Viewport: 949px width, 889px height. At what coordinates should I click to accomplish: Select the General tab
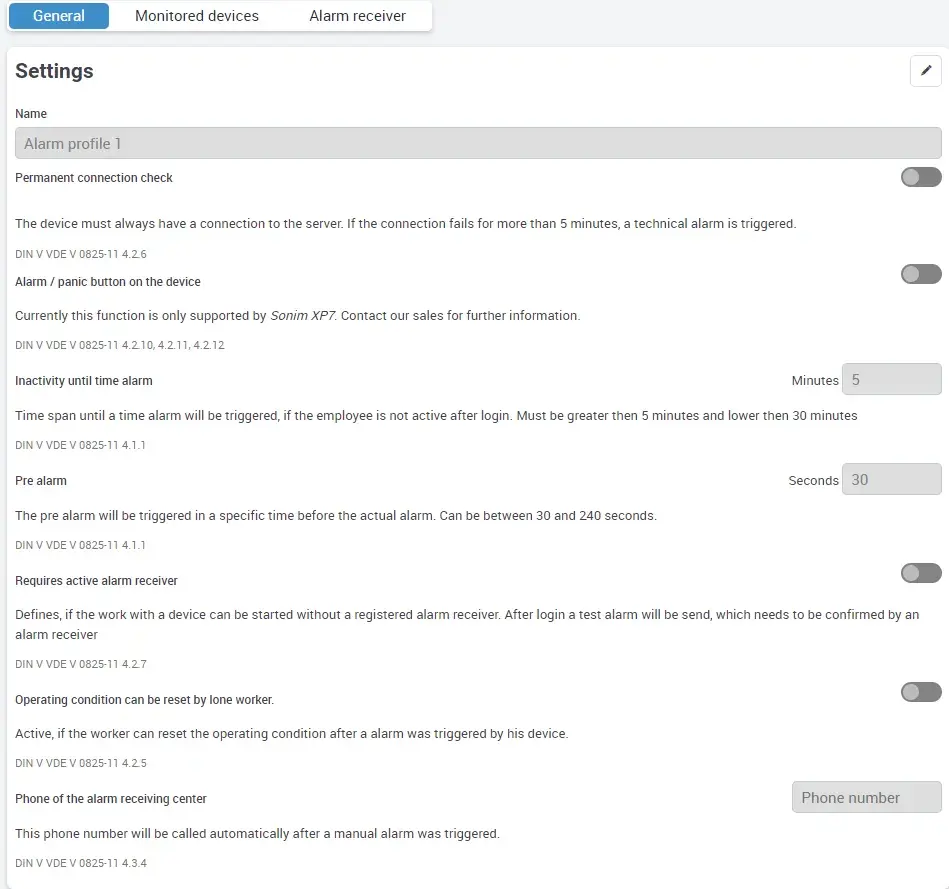[58, 16]
